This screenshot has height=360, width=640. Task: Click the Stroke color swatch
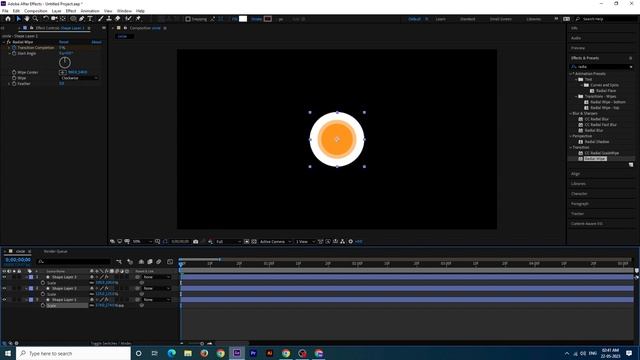[267, 19]
